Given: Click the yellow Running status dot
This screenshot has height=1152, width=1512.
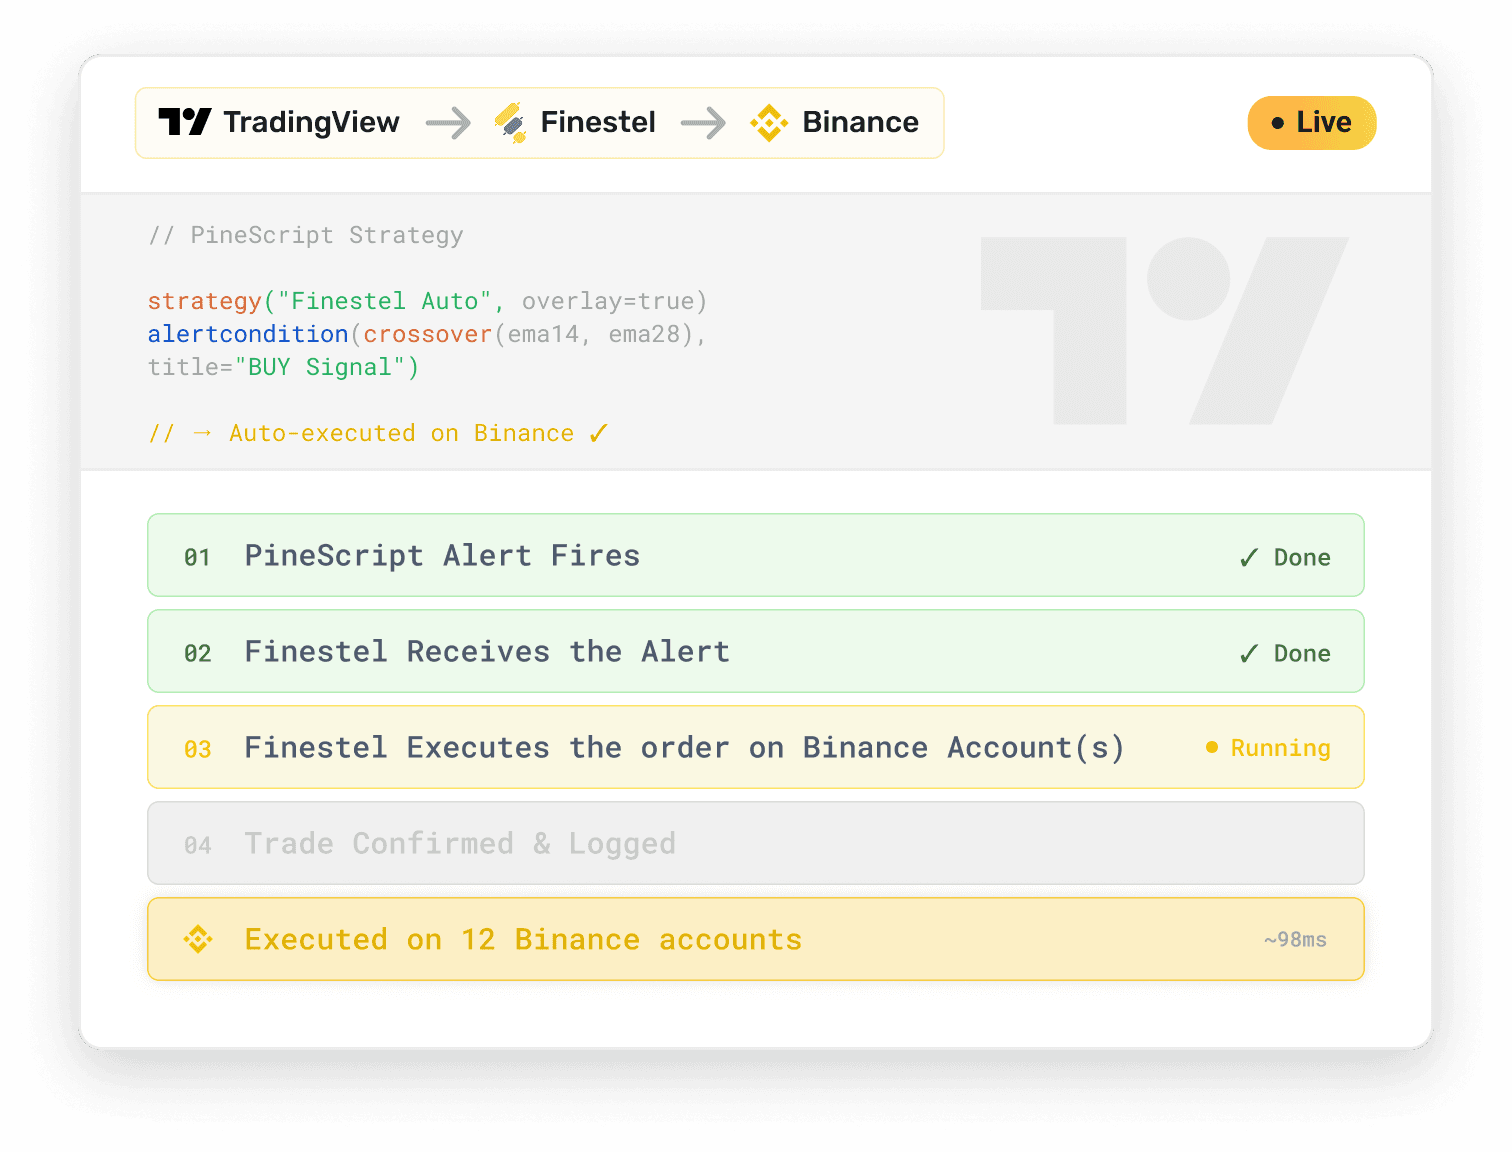Looking at the screenshot, I should (1212, 747).
